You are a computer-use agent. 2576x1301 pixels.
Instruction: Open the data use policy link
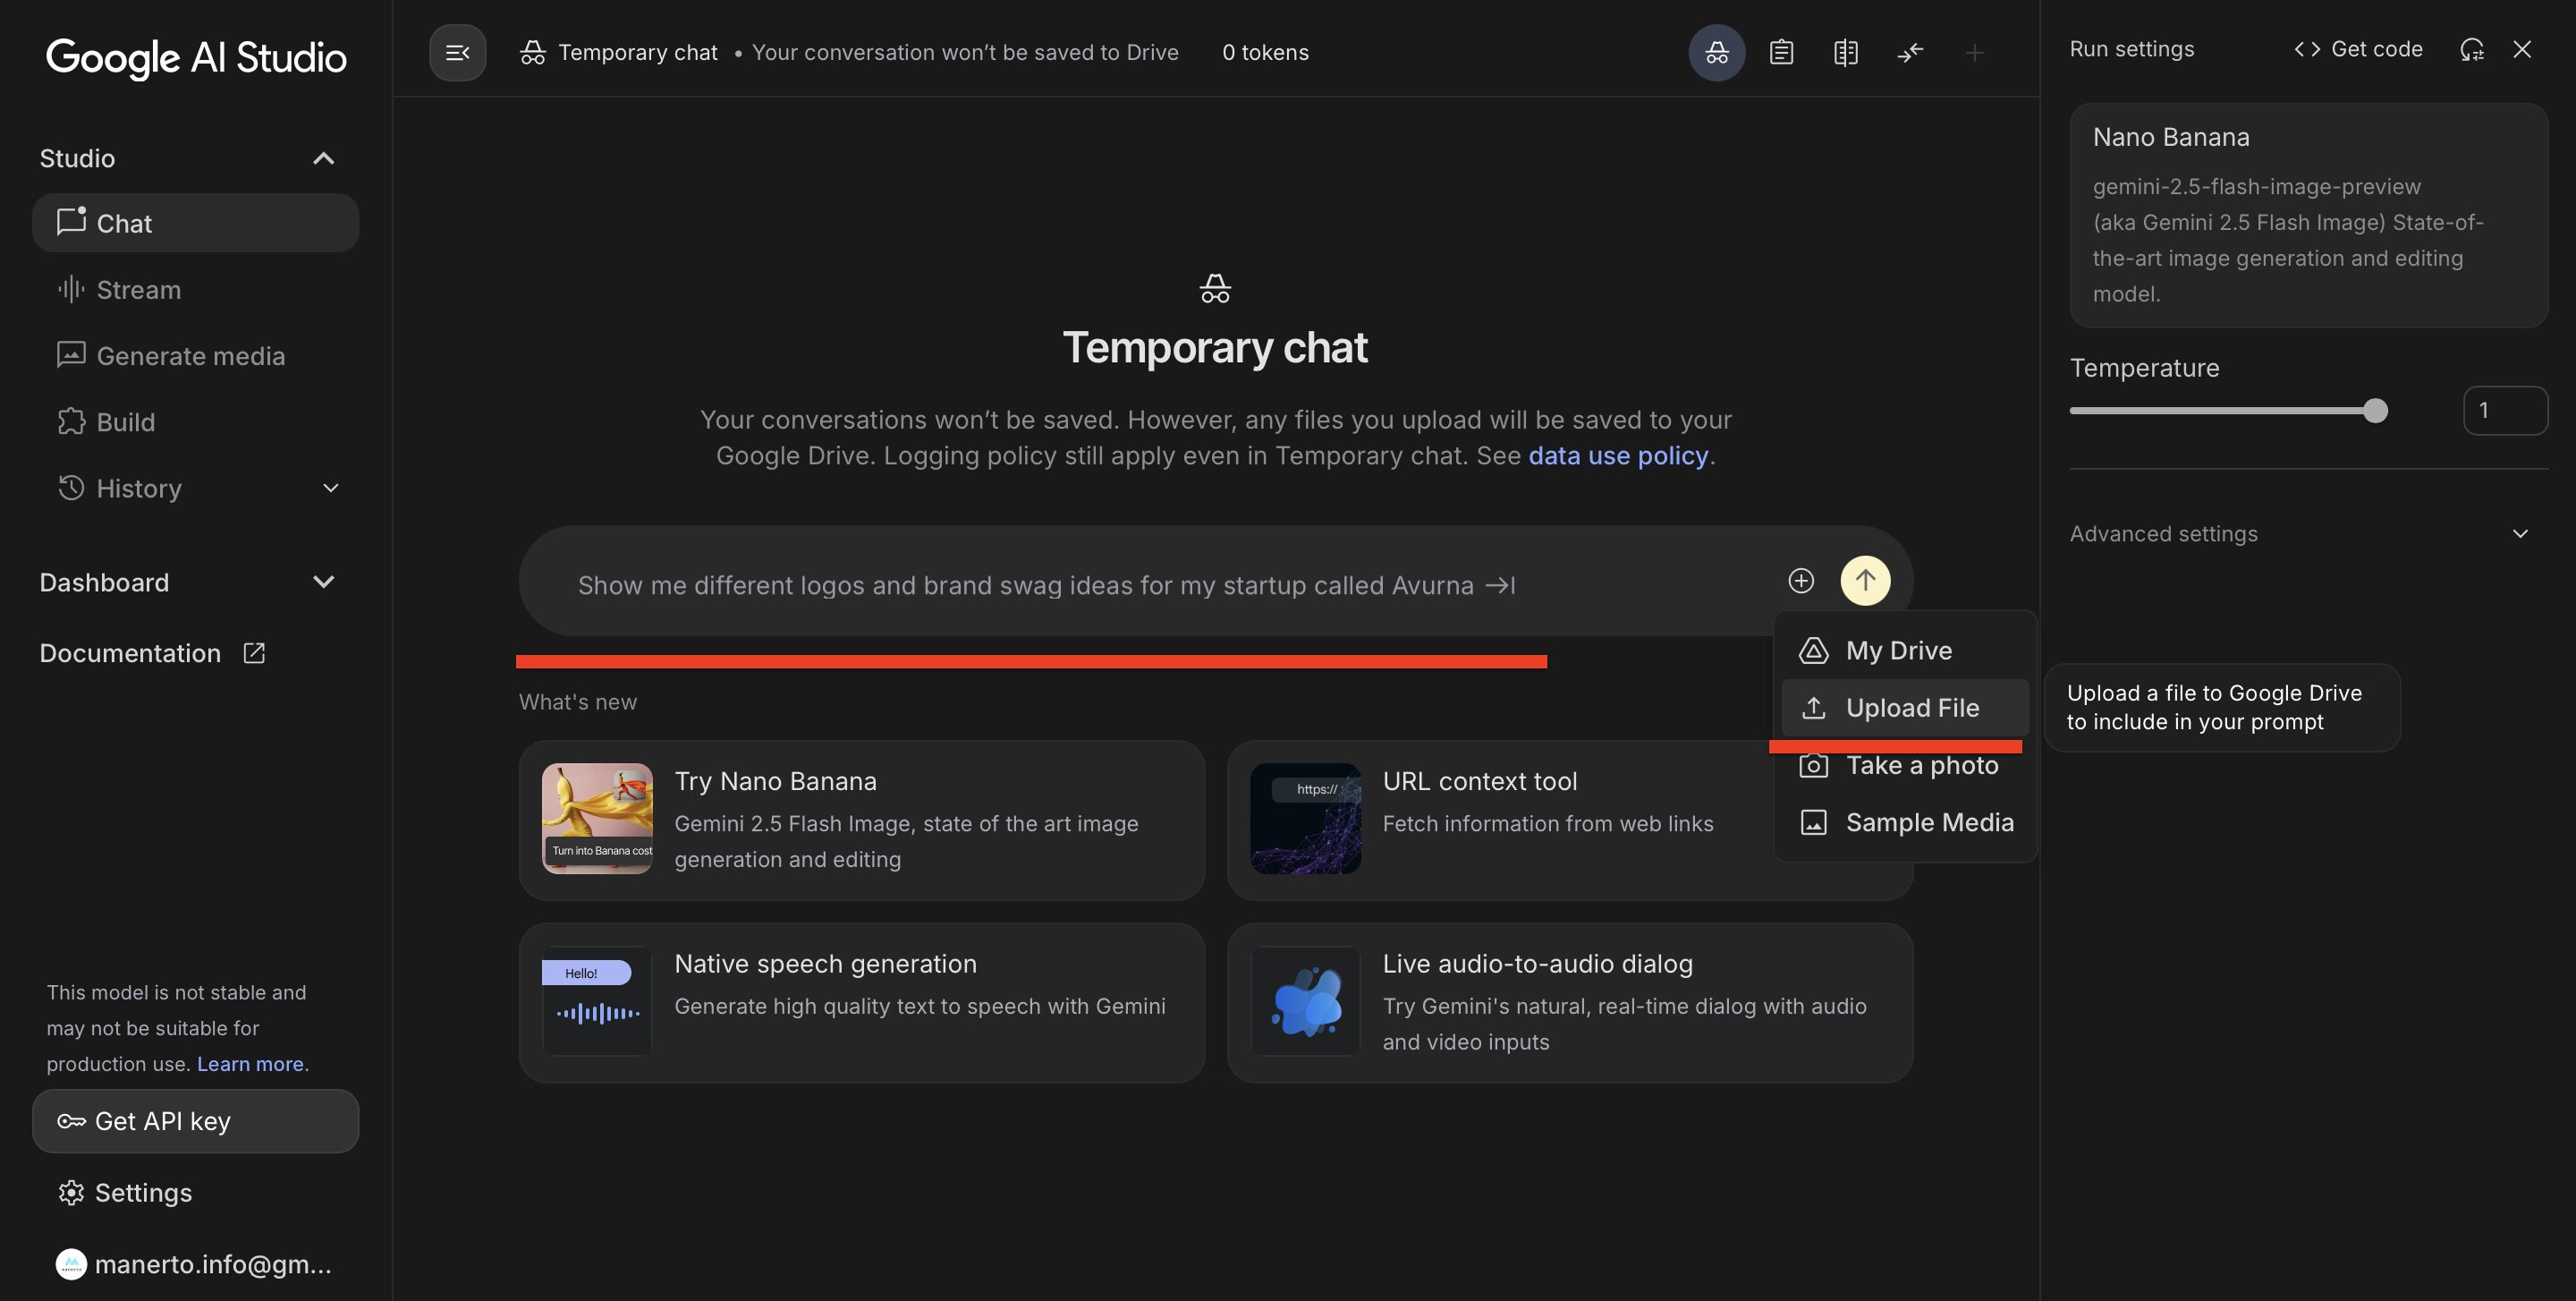1618,455
